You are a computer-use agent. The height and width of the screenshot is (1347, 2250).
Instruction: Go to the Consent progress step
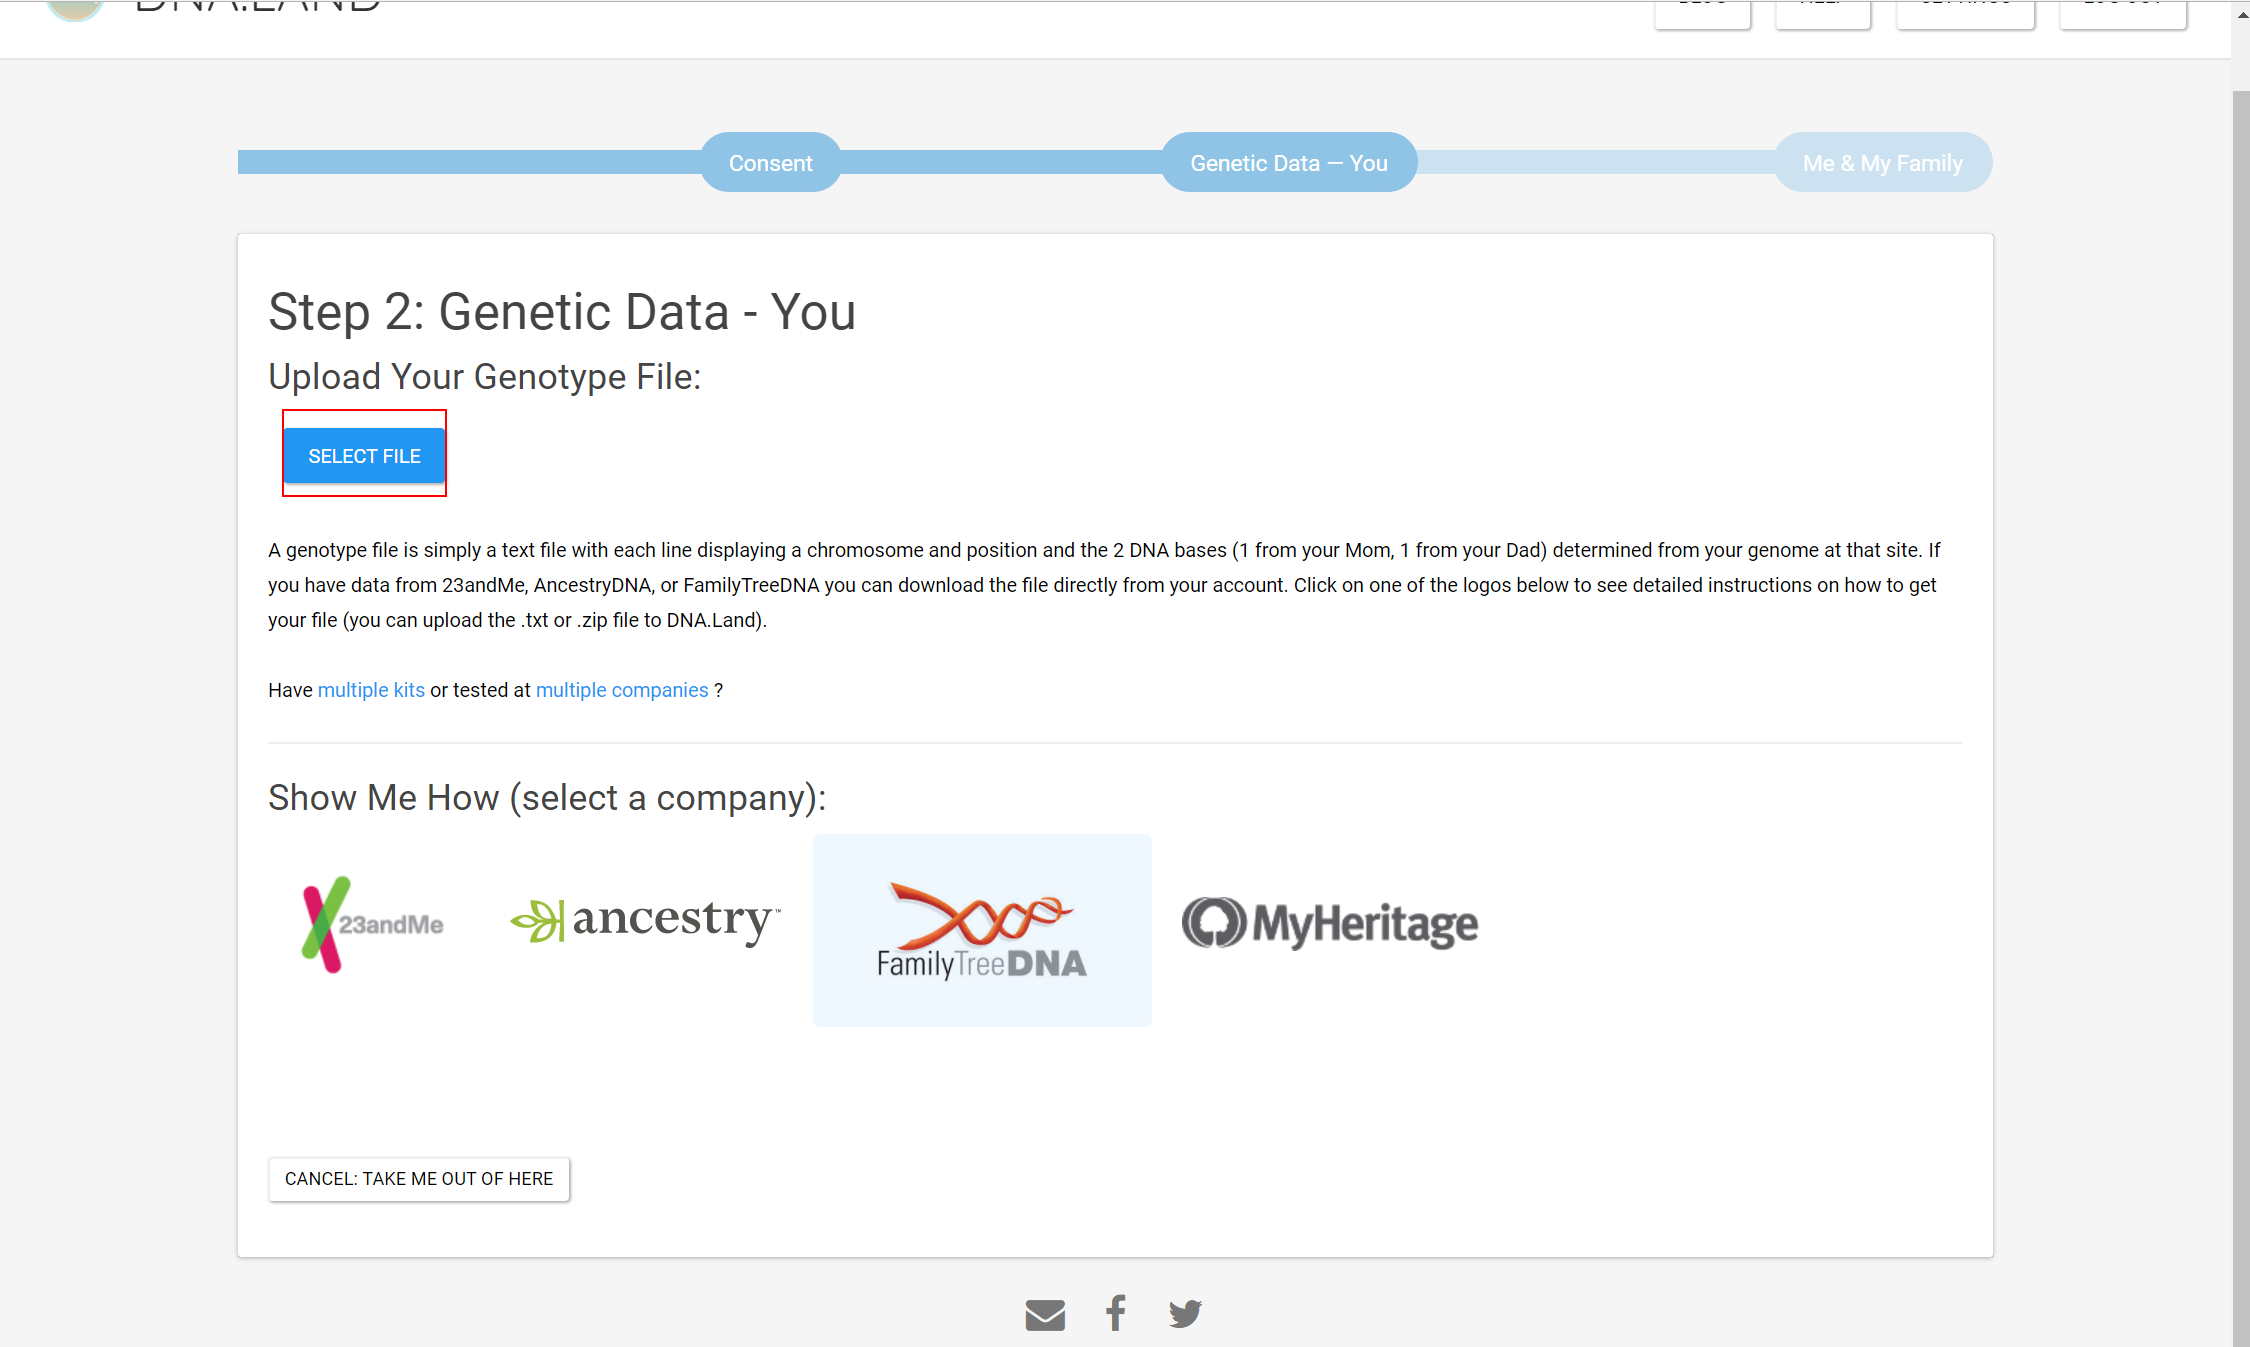pyautogui.click(x=770, y=162)
